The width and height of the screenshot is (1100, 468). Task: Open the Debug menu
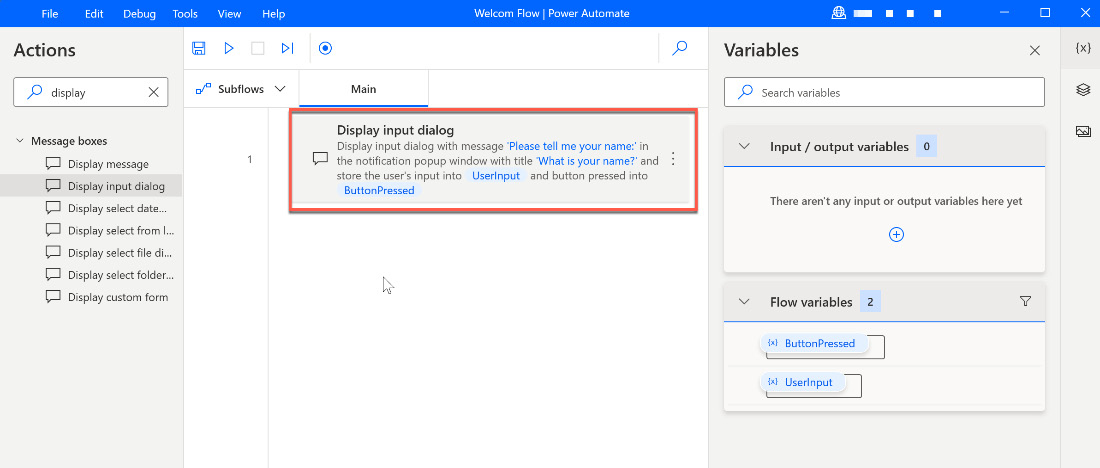coord(138,13)
